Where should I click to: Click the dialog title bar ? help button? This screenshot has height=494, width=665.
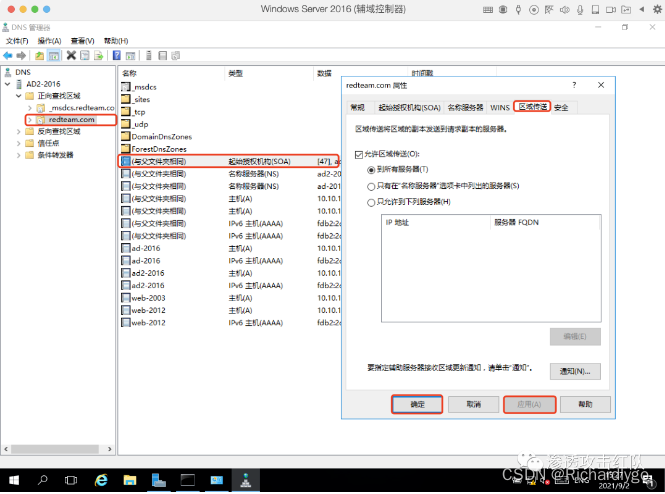click(x=574, y=85)
